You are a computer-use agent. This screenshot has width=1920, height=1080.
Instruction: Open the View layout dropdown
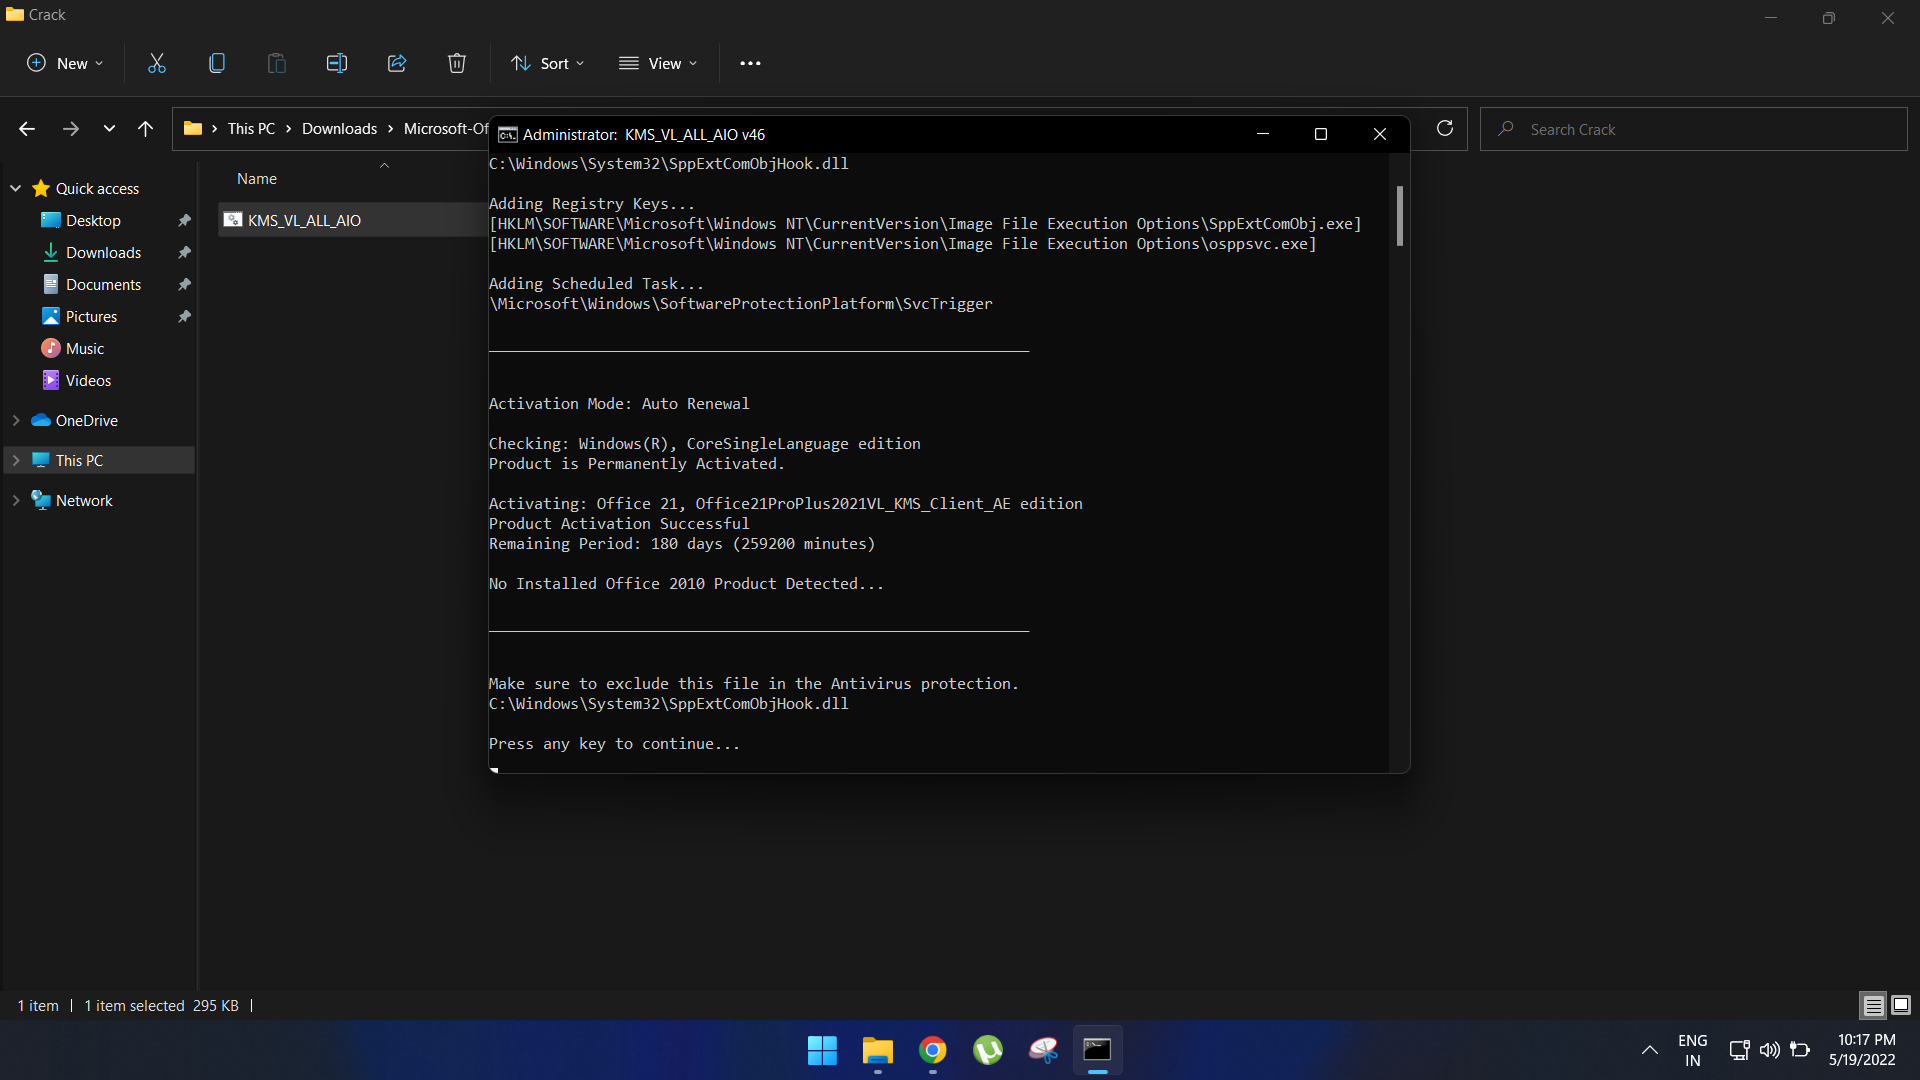tap(658, 63)
